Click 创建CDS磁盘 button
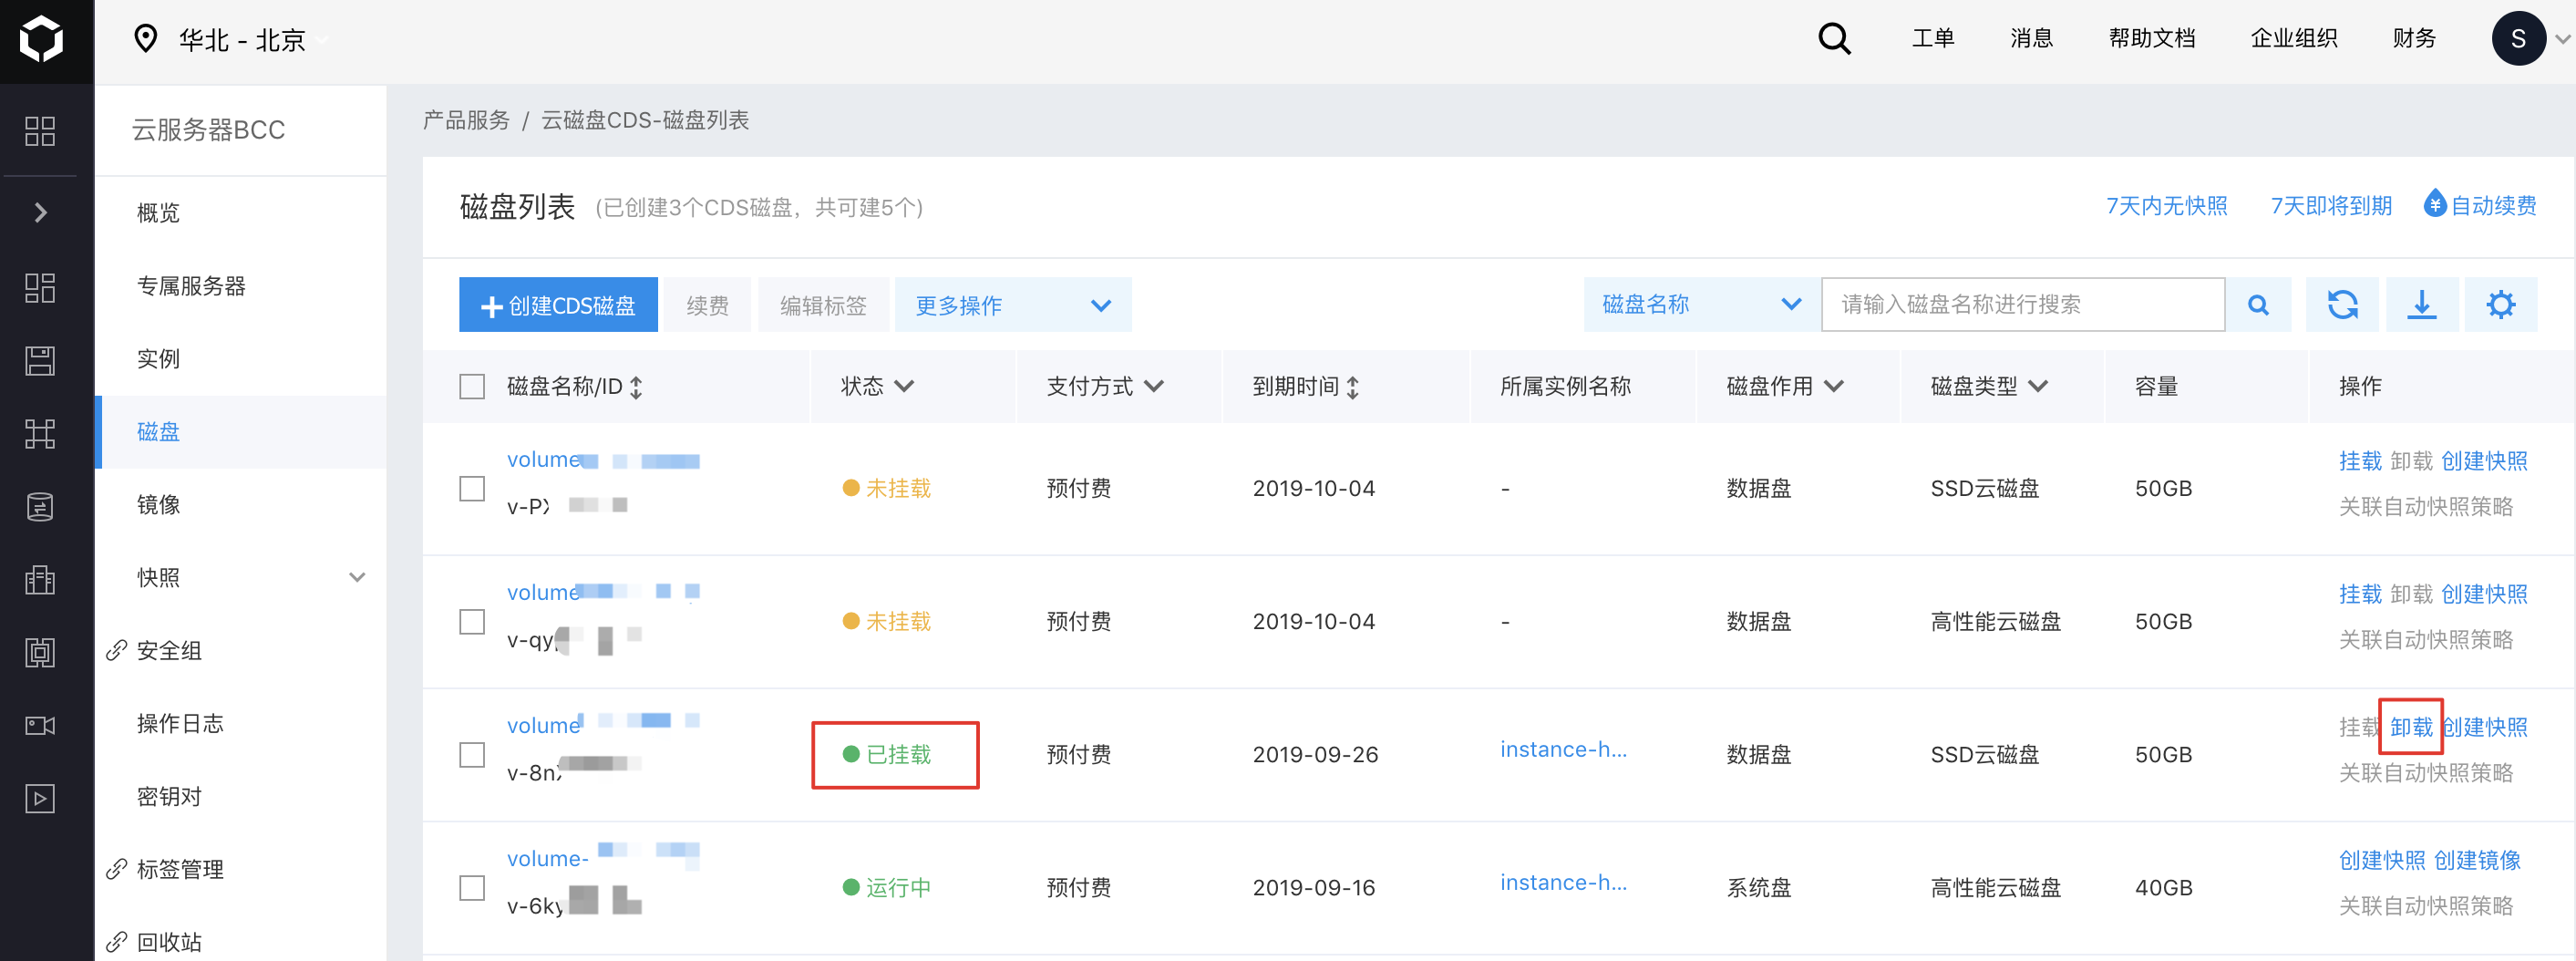2576x961 pixels. coord(558,305)
